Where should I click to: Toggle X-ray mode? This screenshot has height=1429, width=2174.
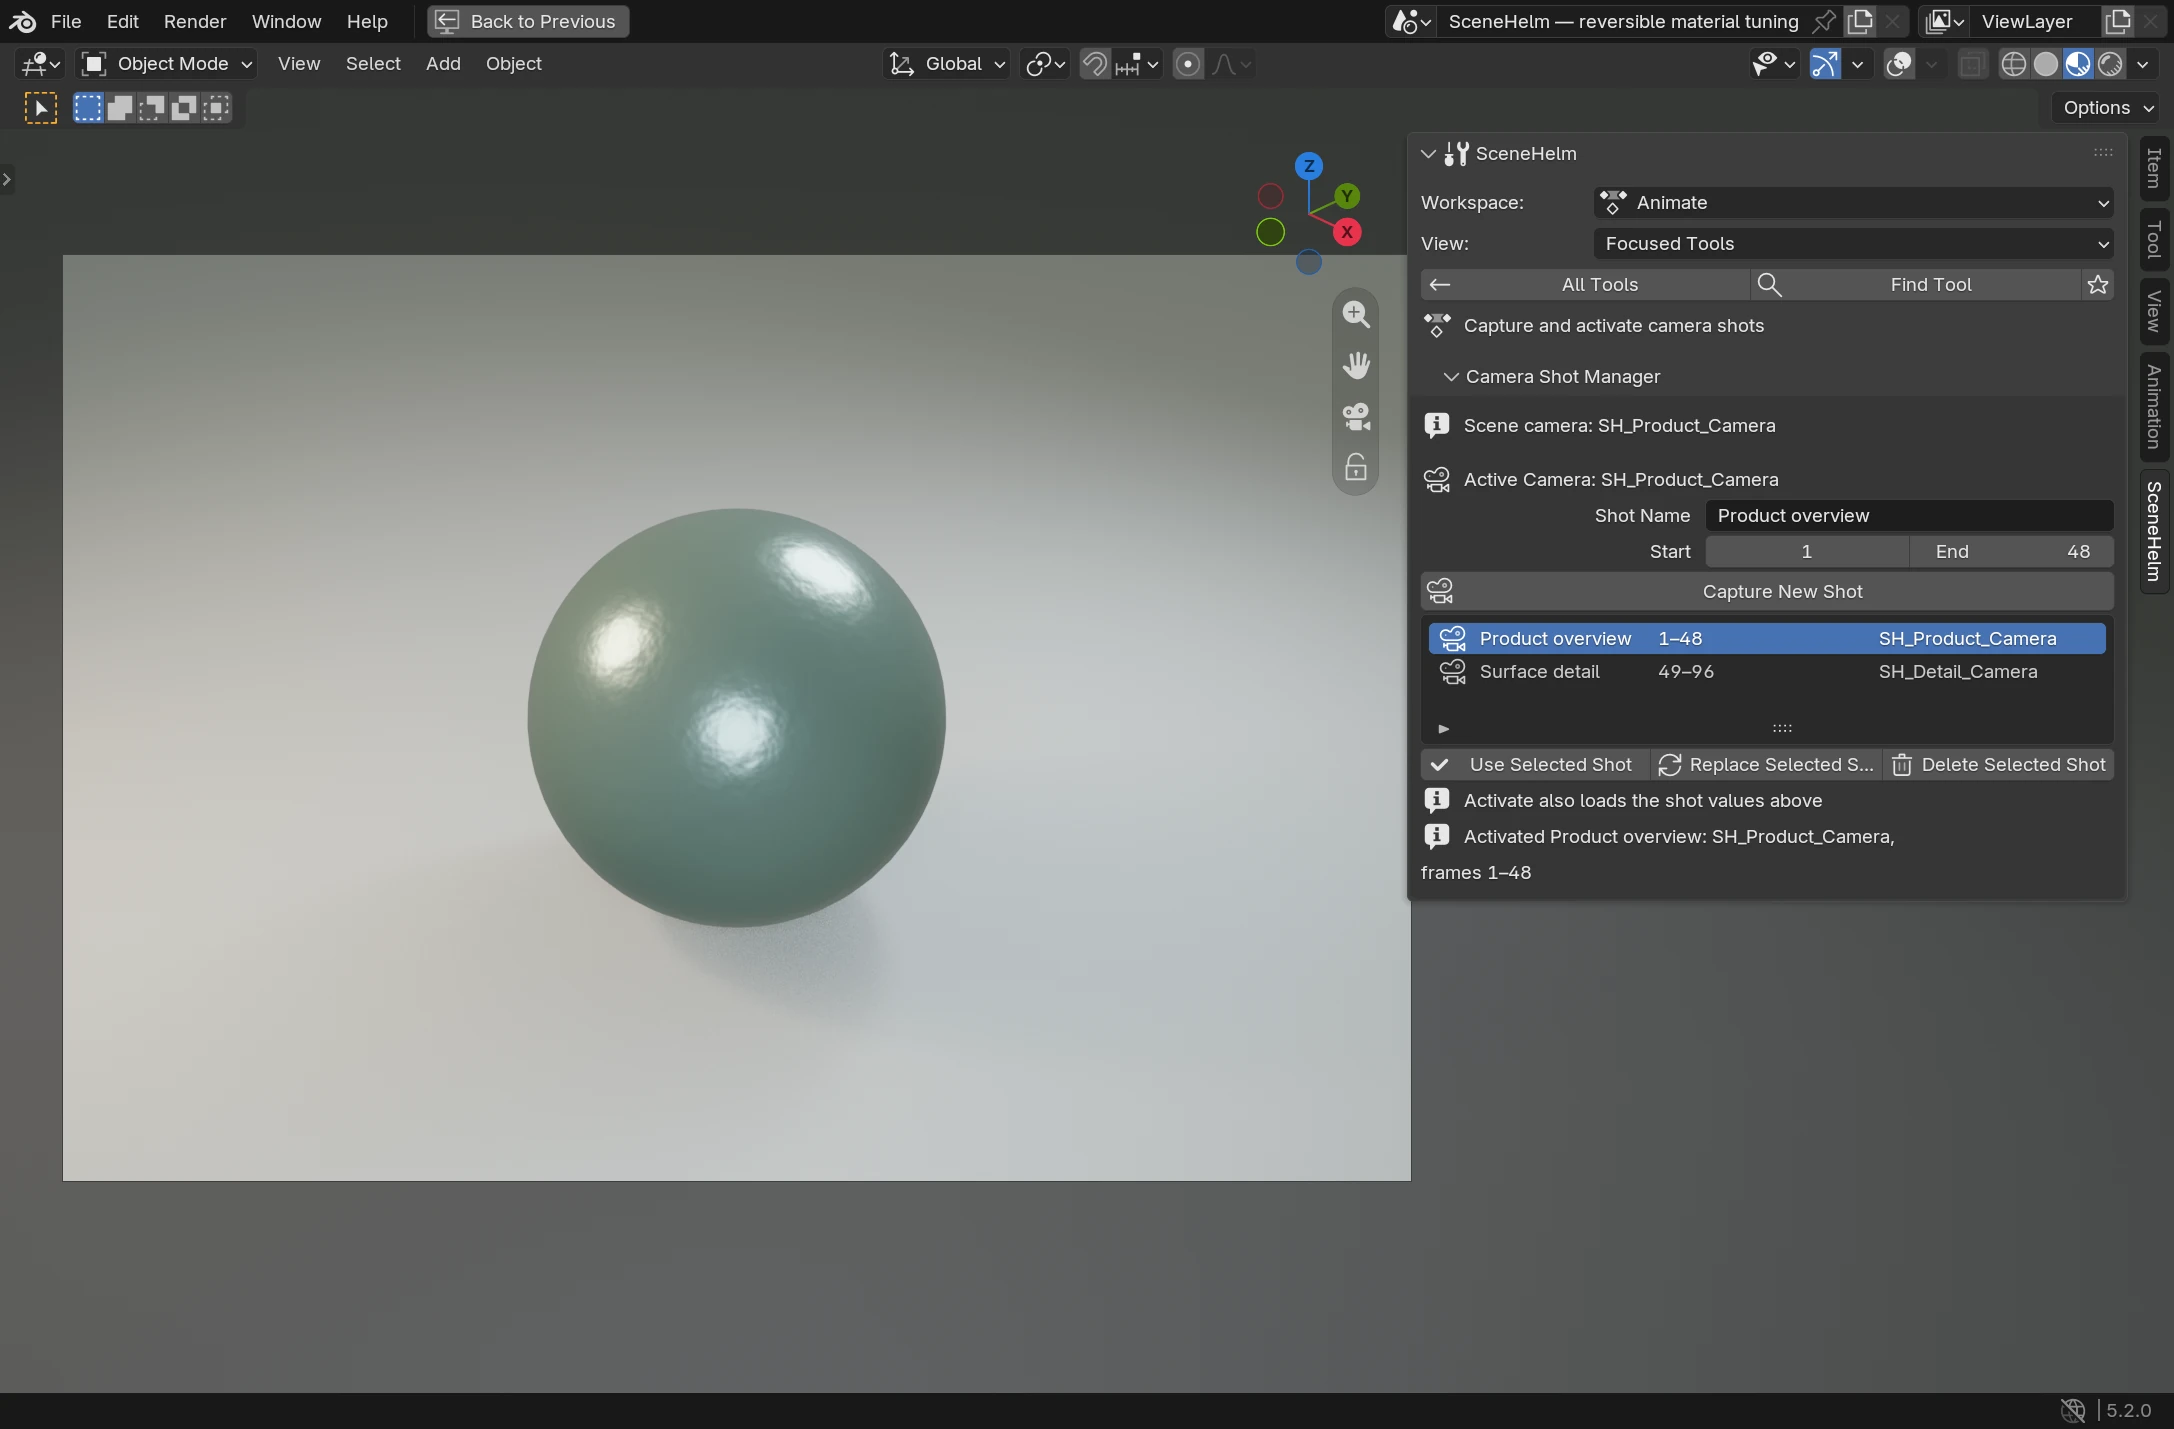pyautogui.click(x=1971, y=64)
